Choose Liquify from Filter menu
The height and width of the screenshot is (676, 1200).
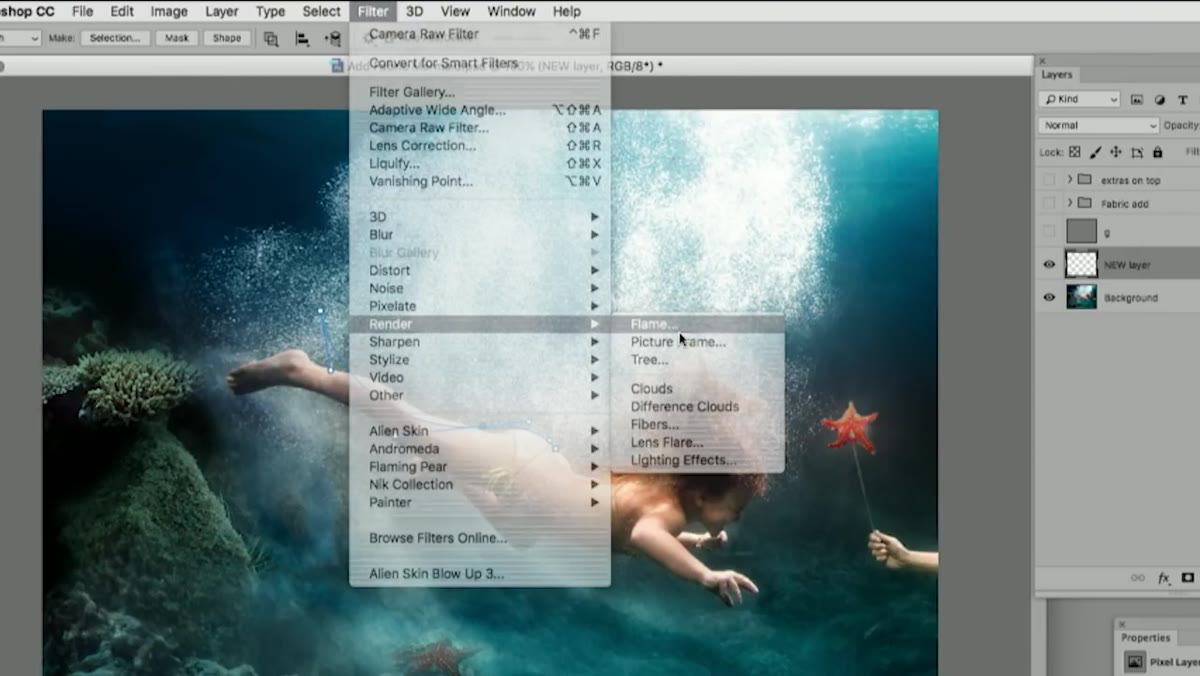pyautogui.click(x=480, y=163)
